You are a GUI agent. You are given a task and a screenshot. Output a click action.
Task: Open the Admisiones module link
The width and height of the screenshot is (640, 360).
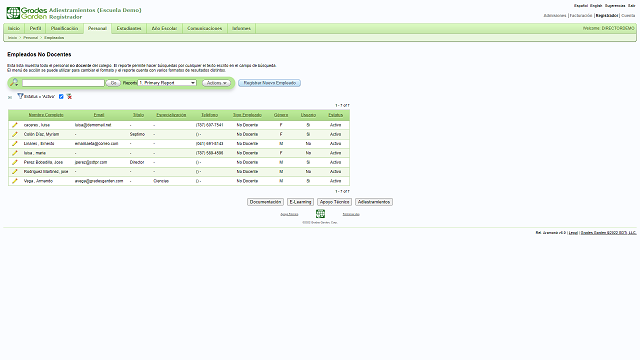coord(555,16)
